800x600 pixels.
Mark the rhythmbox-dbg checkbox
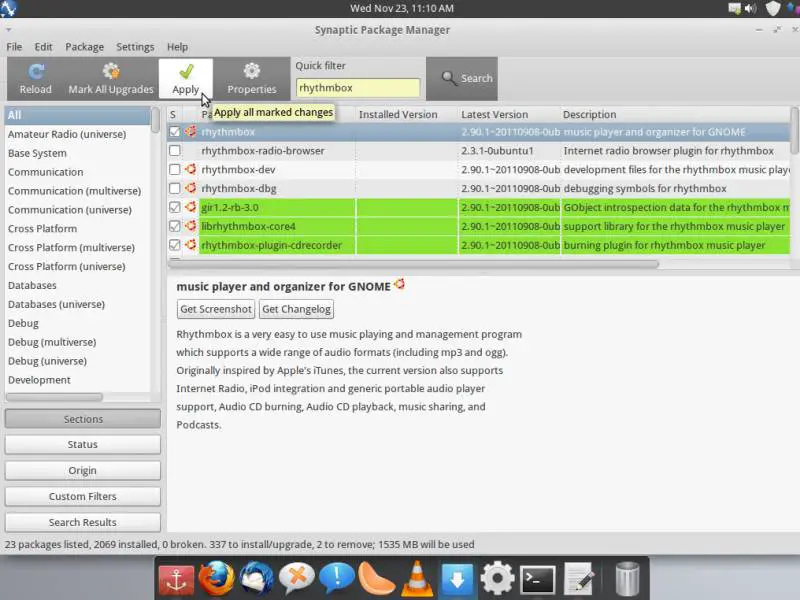click(x=174, y=188)
